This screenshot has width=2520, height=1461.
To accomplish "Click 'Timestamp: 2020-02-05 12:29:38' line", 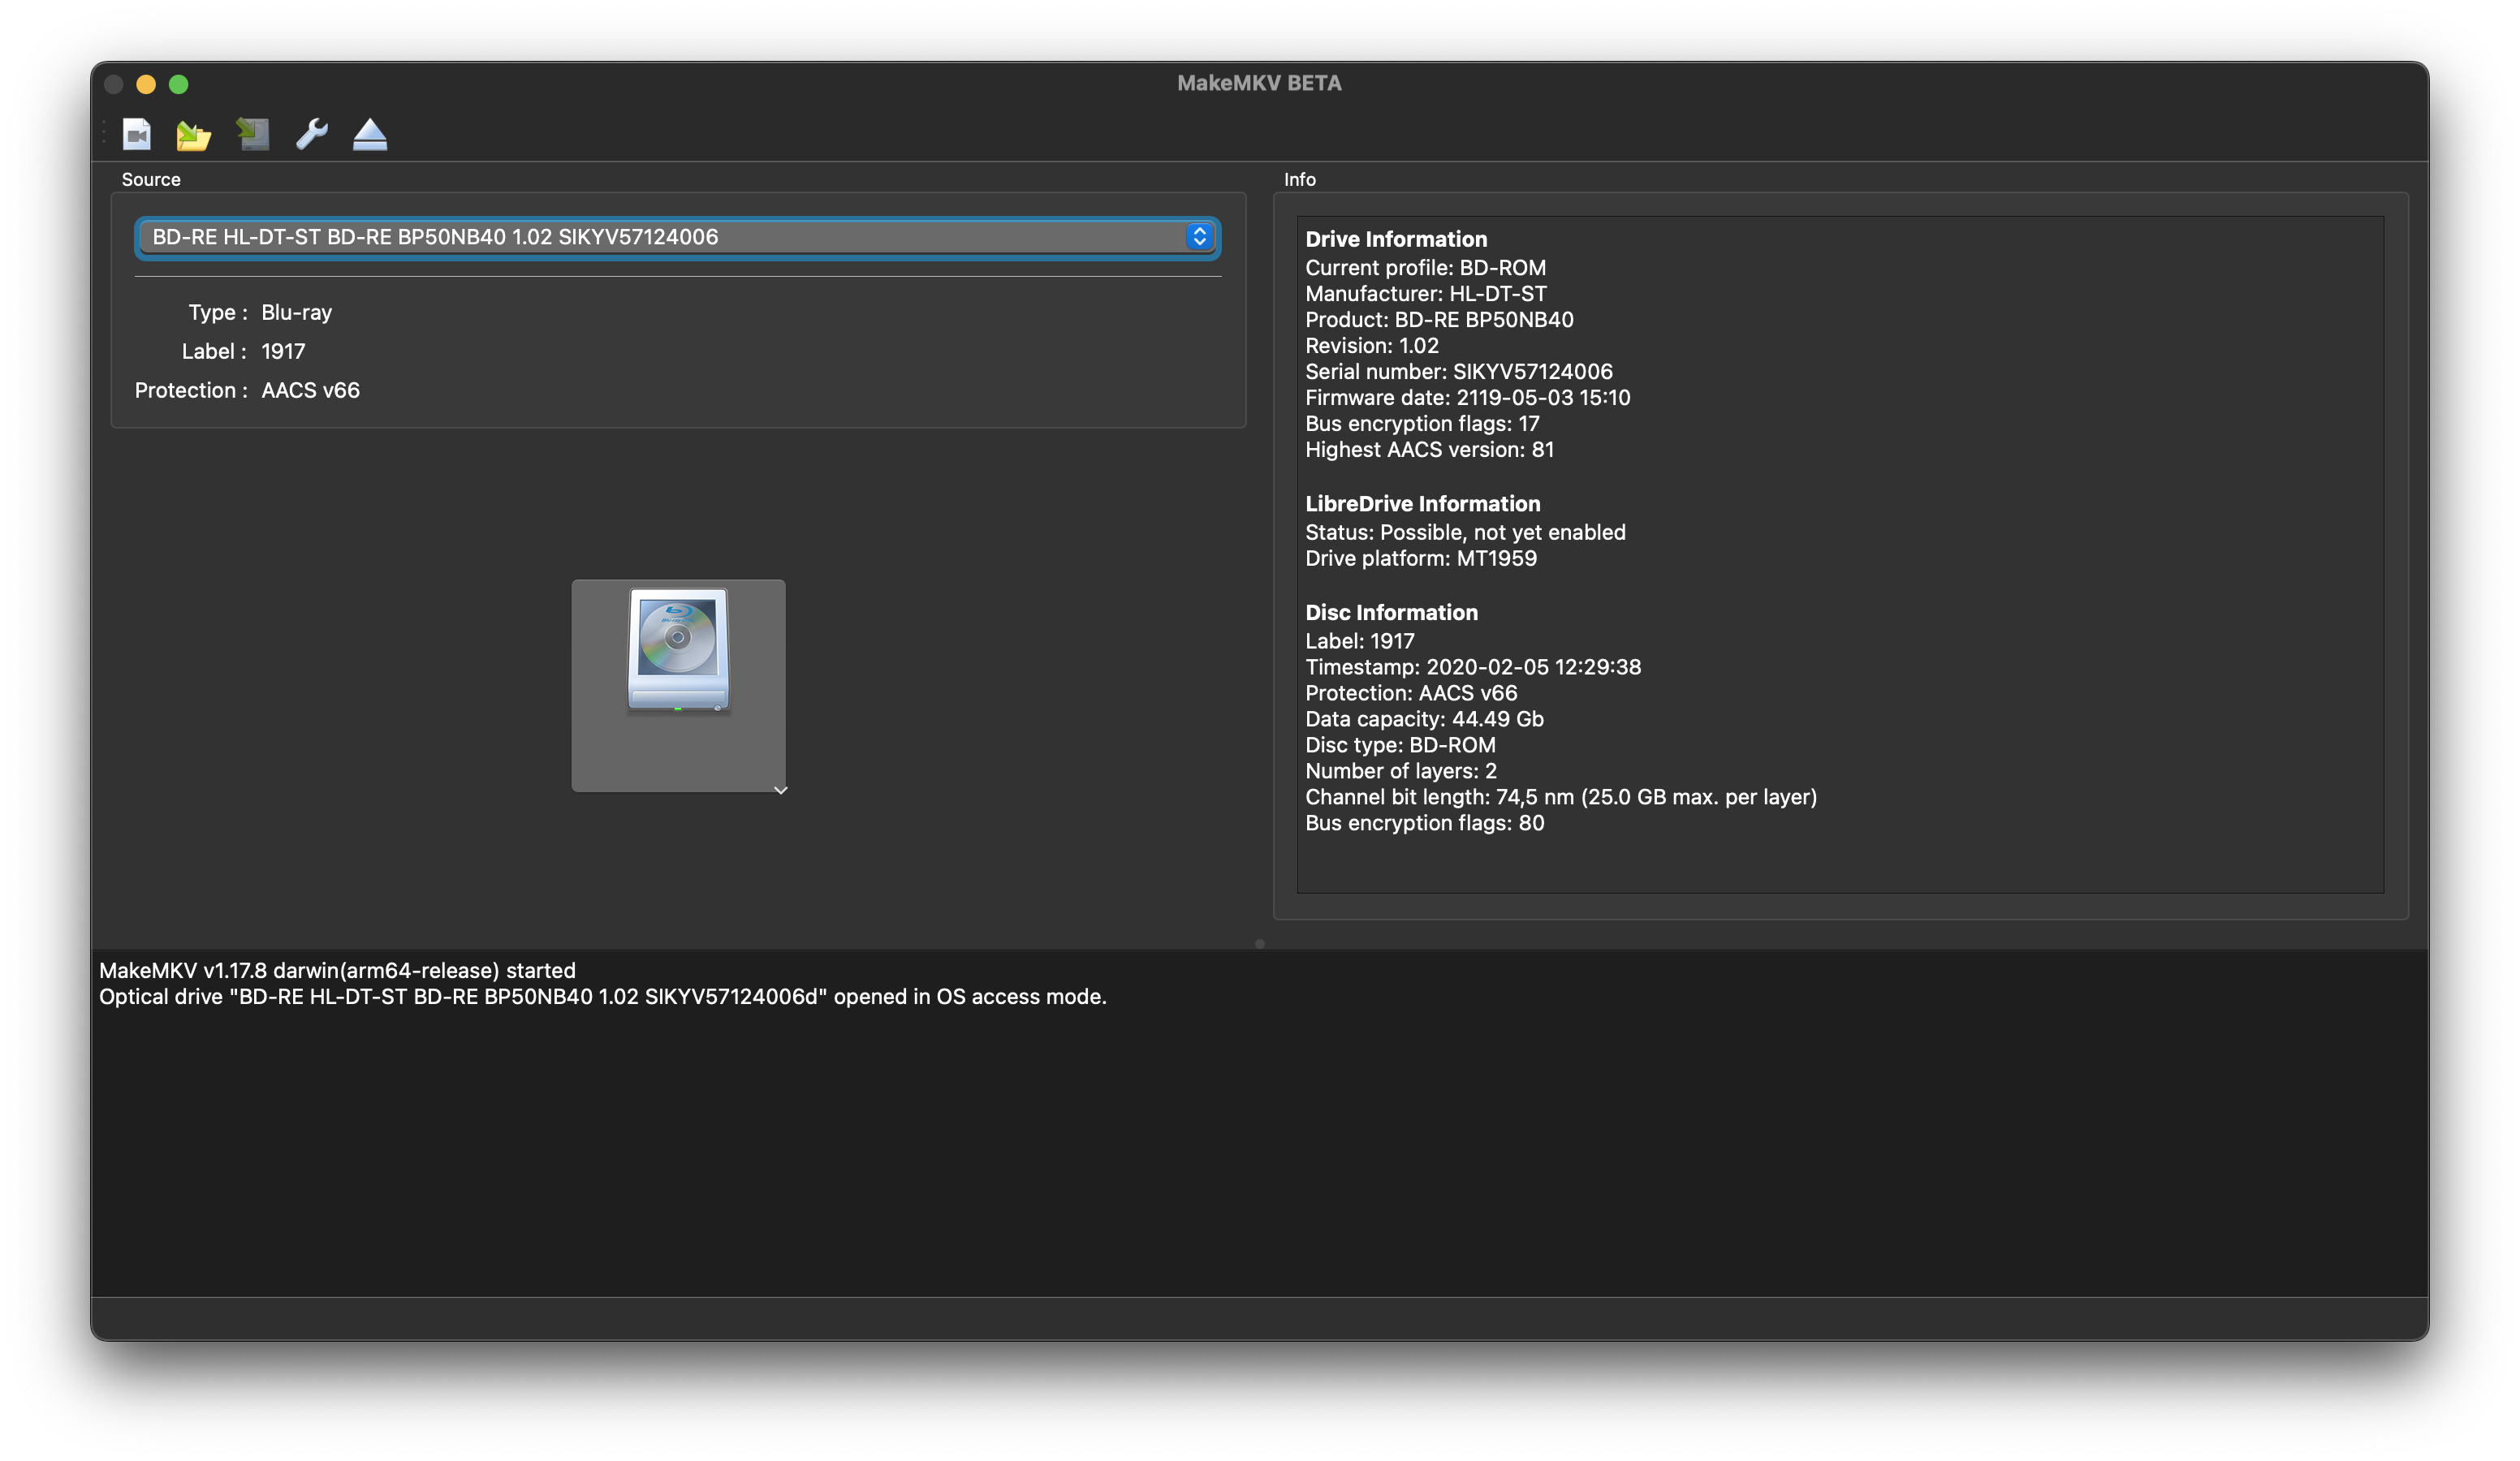I will click(1473, 668).
